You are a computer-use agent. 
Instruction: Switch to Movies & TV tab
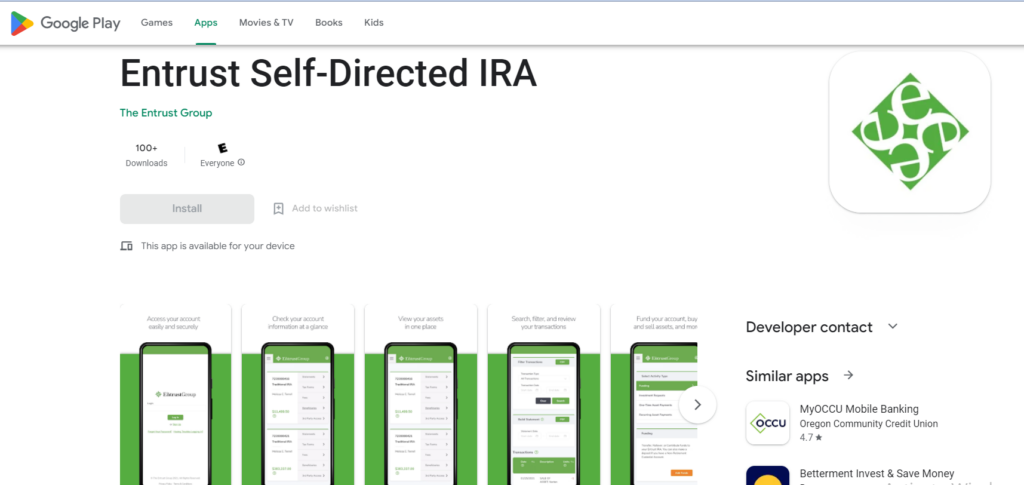tap(266, 23)
